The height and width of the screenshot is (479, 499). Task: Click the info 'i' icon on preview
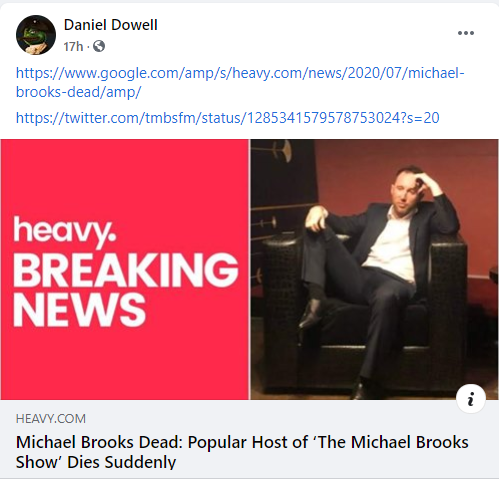tap(471, 399)
